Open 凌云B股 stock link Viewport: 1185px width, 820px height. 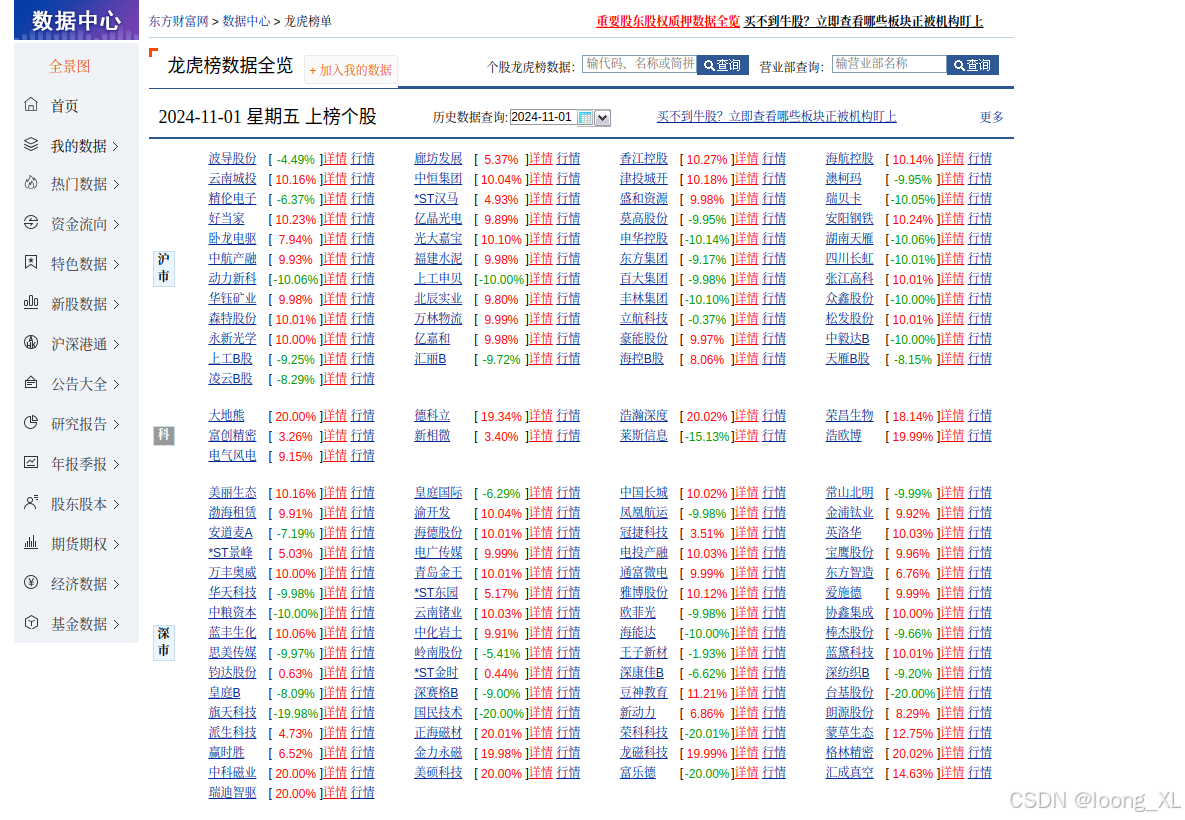click(x=231, y=379)
